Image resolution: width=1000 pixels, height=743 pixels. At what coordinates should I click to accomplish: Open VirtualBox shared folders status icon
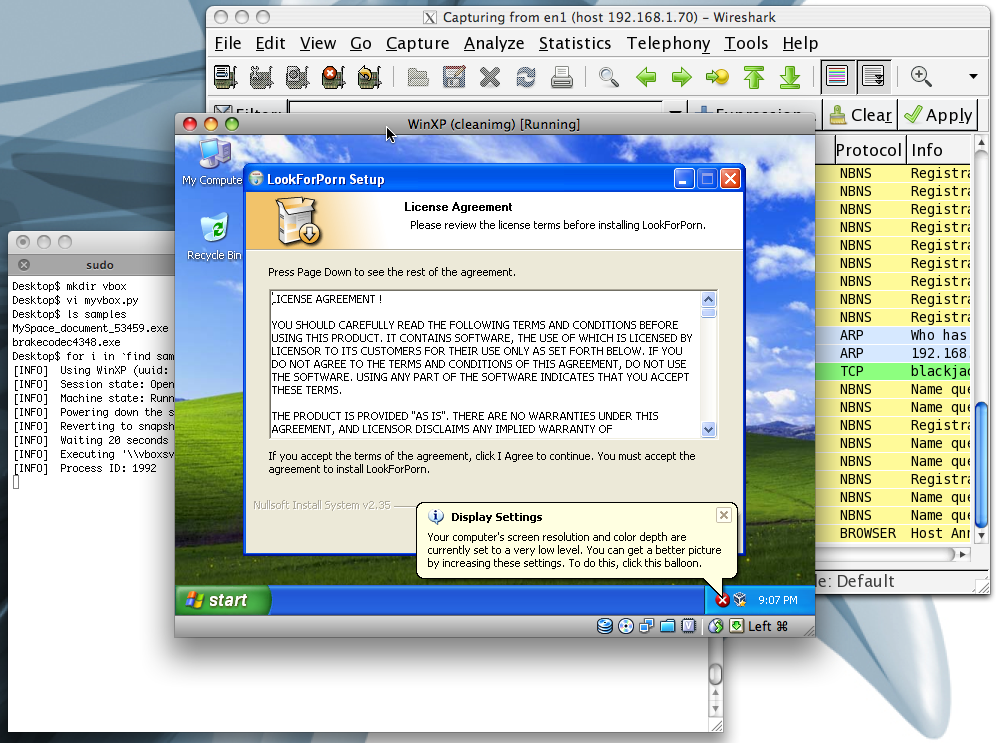tap(667, 626)
